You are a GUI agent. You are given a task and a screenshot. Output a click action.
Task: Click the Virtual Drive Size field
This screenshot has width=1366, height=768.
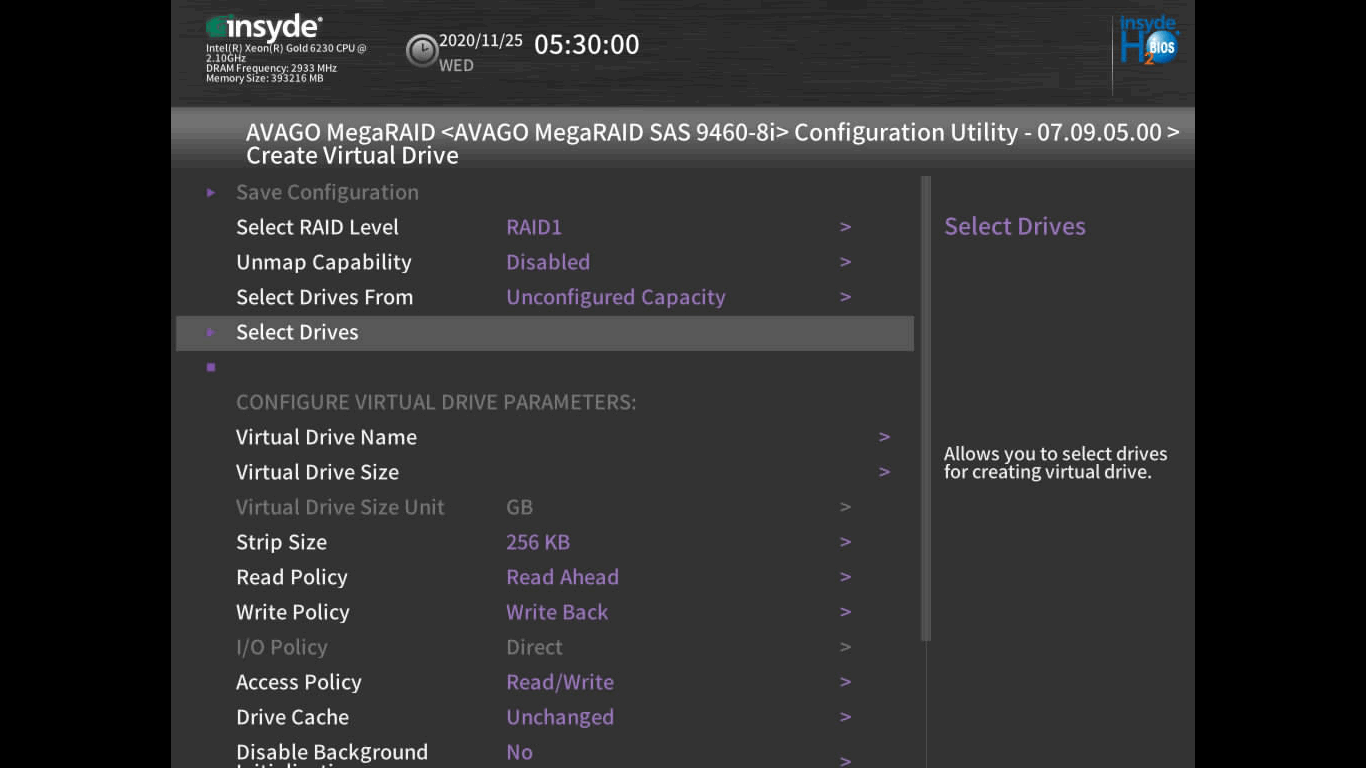[317, 472]
